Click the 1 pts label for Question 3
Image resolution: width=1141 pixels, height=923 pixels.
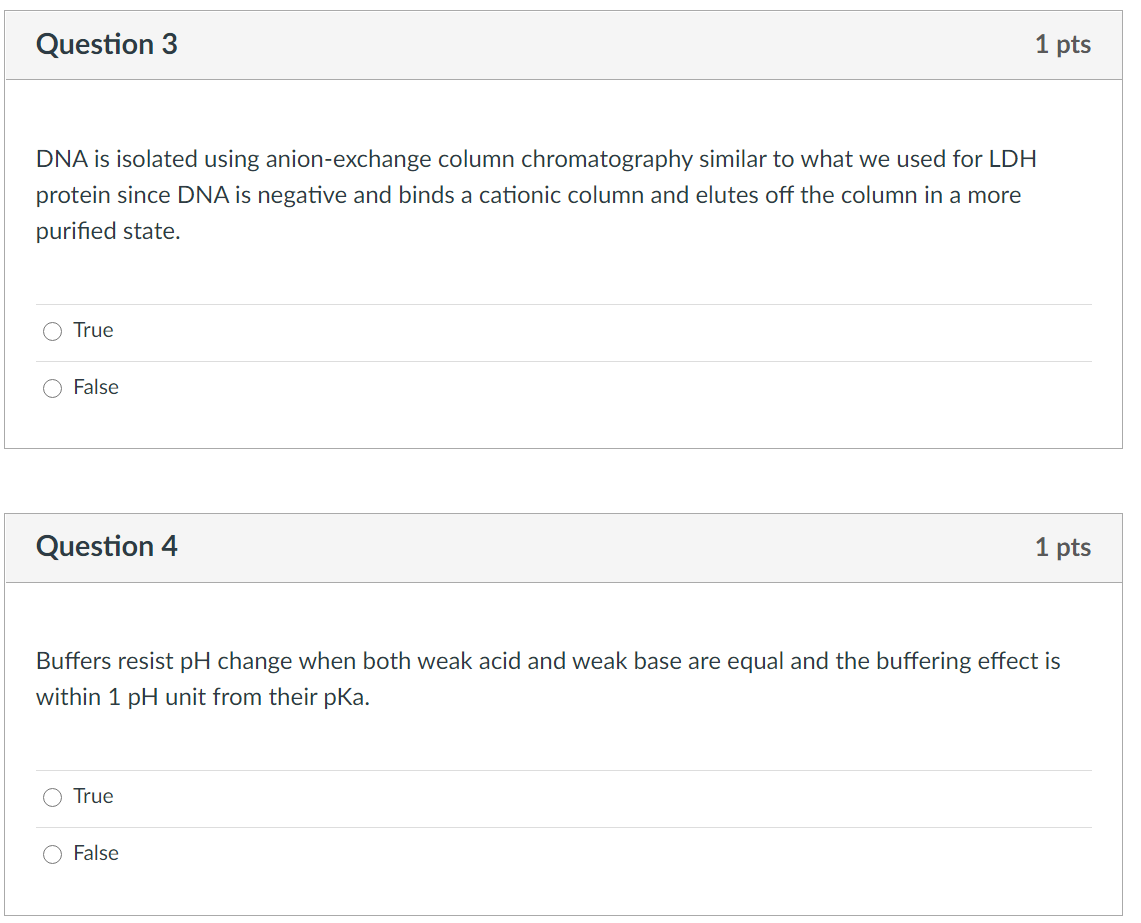[1063, 44]
